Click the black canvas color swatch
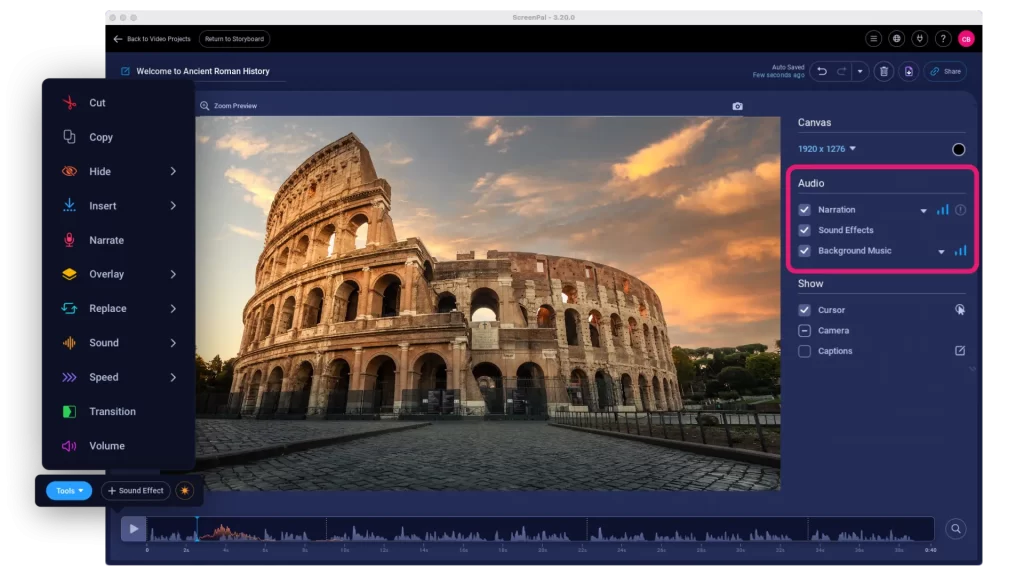 click(958, 150)
